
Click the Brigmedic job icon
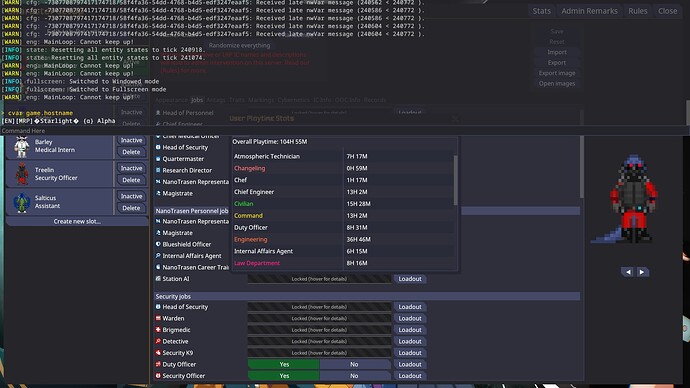pos(158,329)
